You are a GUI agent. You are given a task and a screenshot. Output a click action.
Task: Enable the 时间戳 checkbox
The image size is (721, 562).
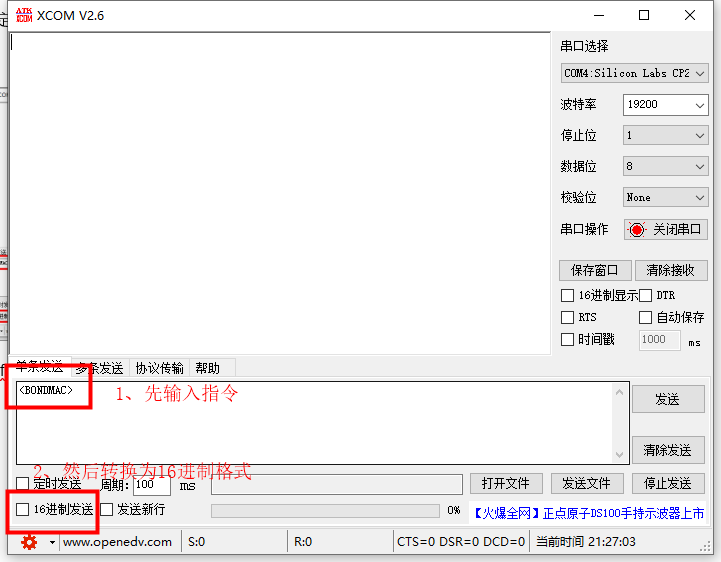pos(568,340)
